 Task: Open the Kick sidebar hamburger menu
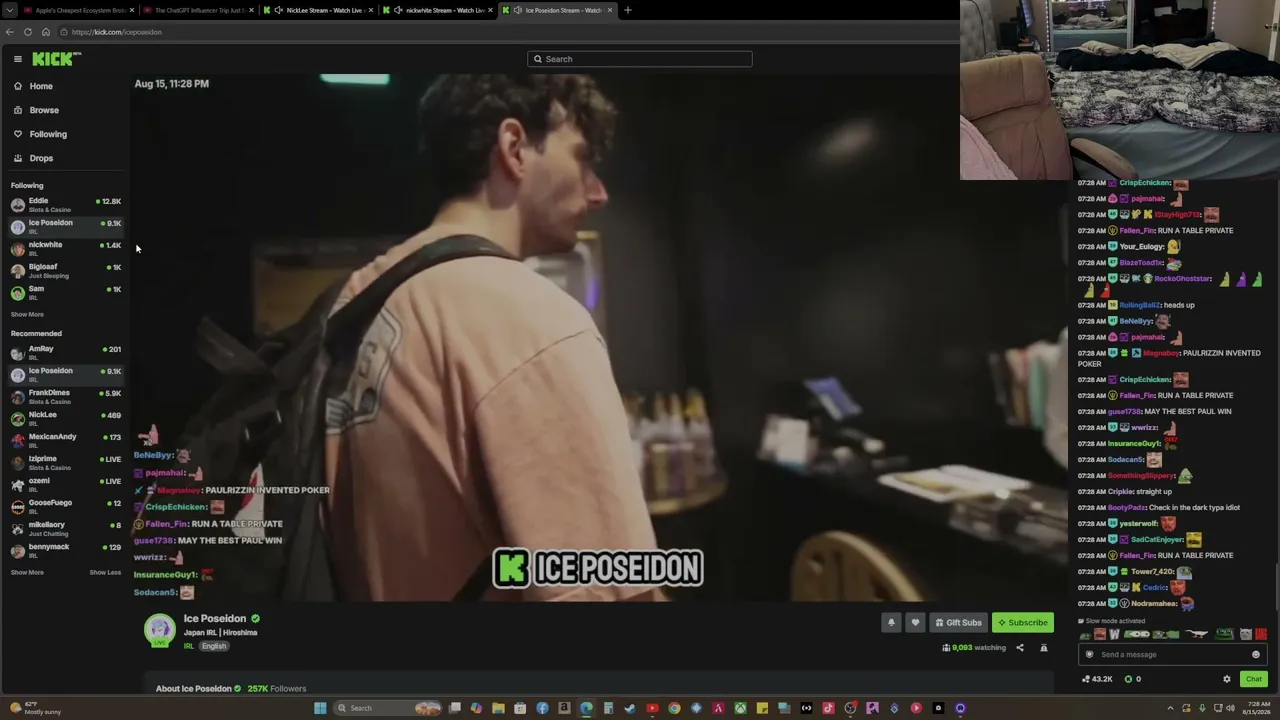[x=17, y=59]
